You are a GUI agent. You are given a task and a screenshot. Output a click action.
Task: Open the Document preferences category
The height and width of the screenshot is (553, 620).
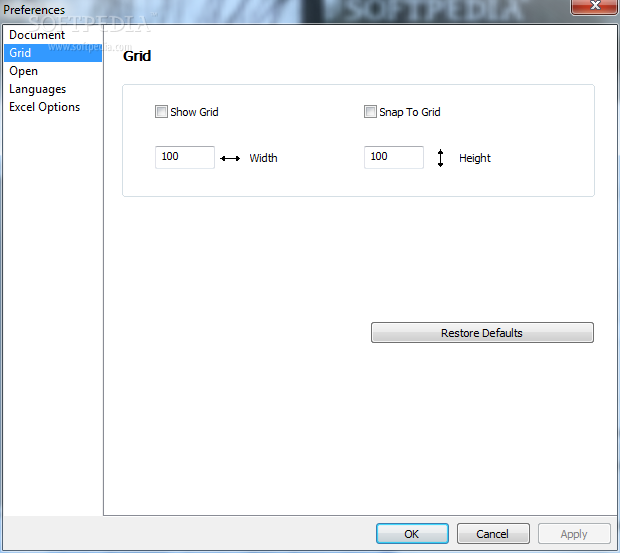pos(53,35)
